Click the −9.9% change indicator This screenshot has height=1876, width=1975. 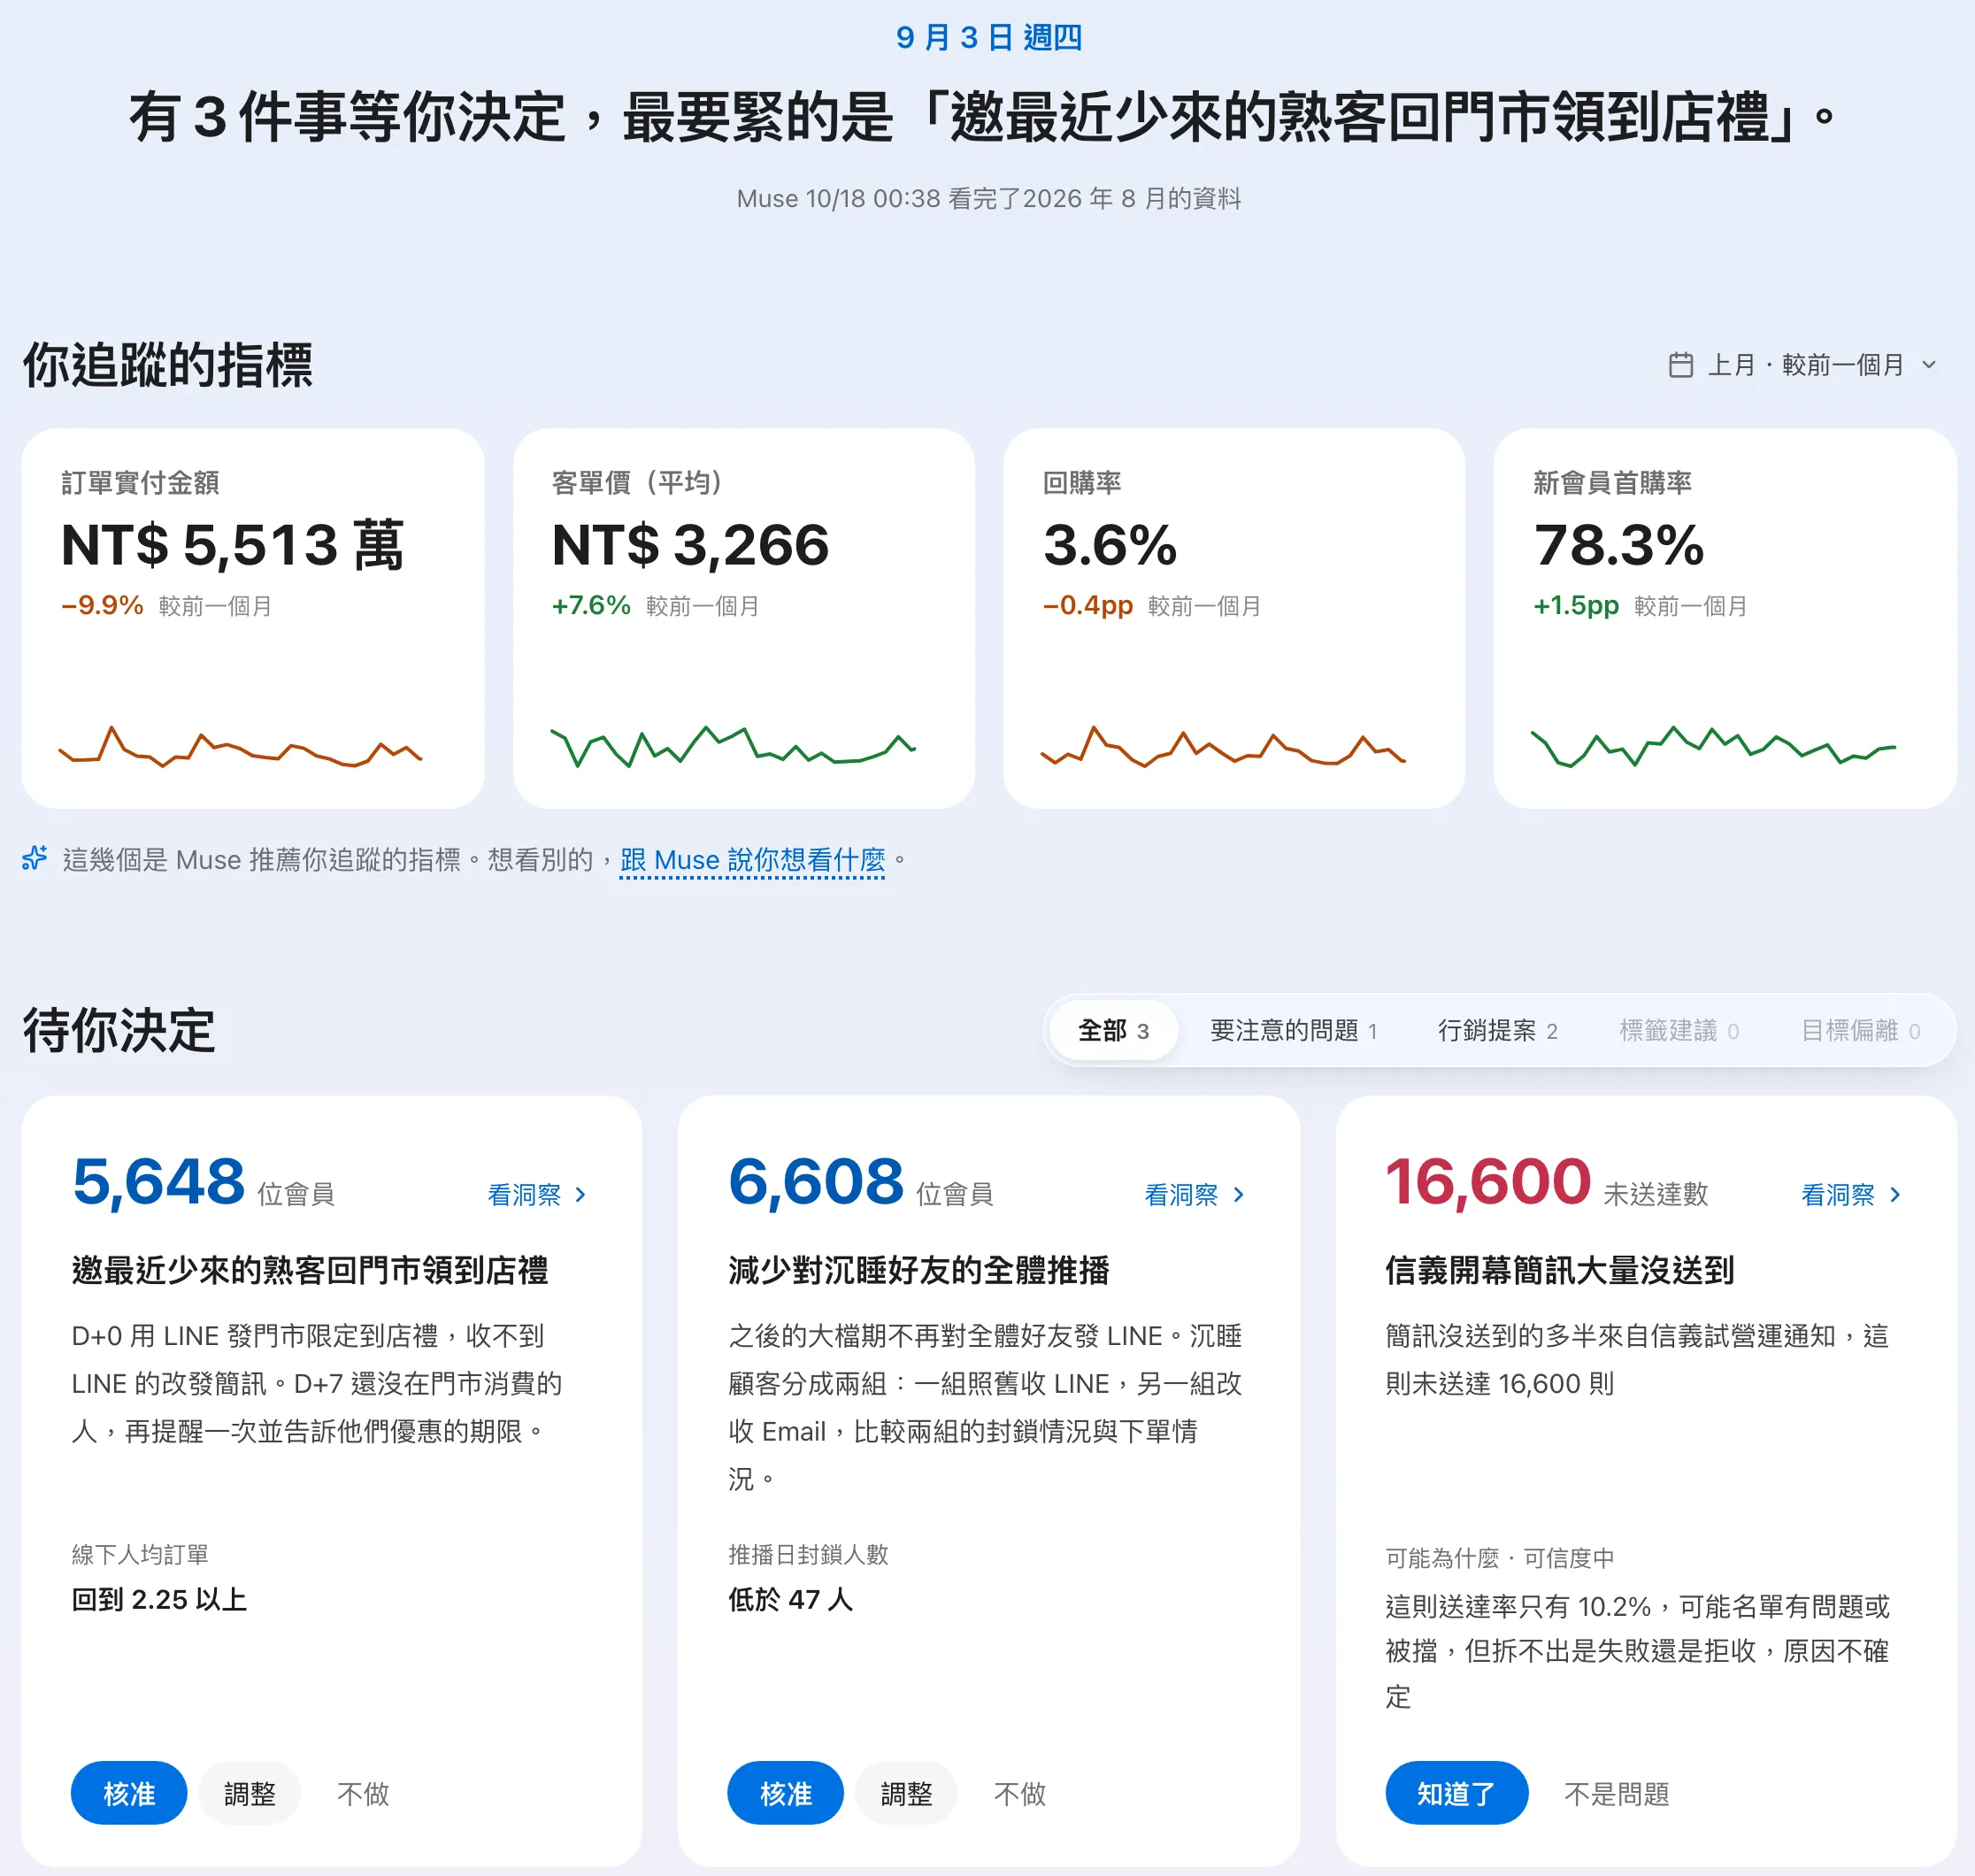[x=102, y=605]
